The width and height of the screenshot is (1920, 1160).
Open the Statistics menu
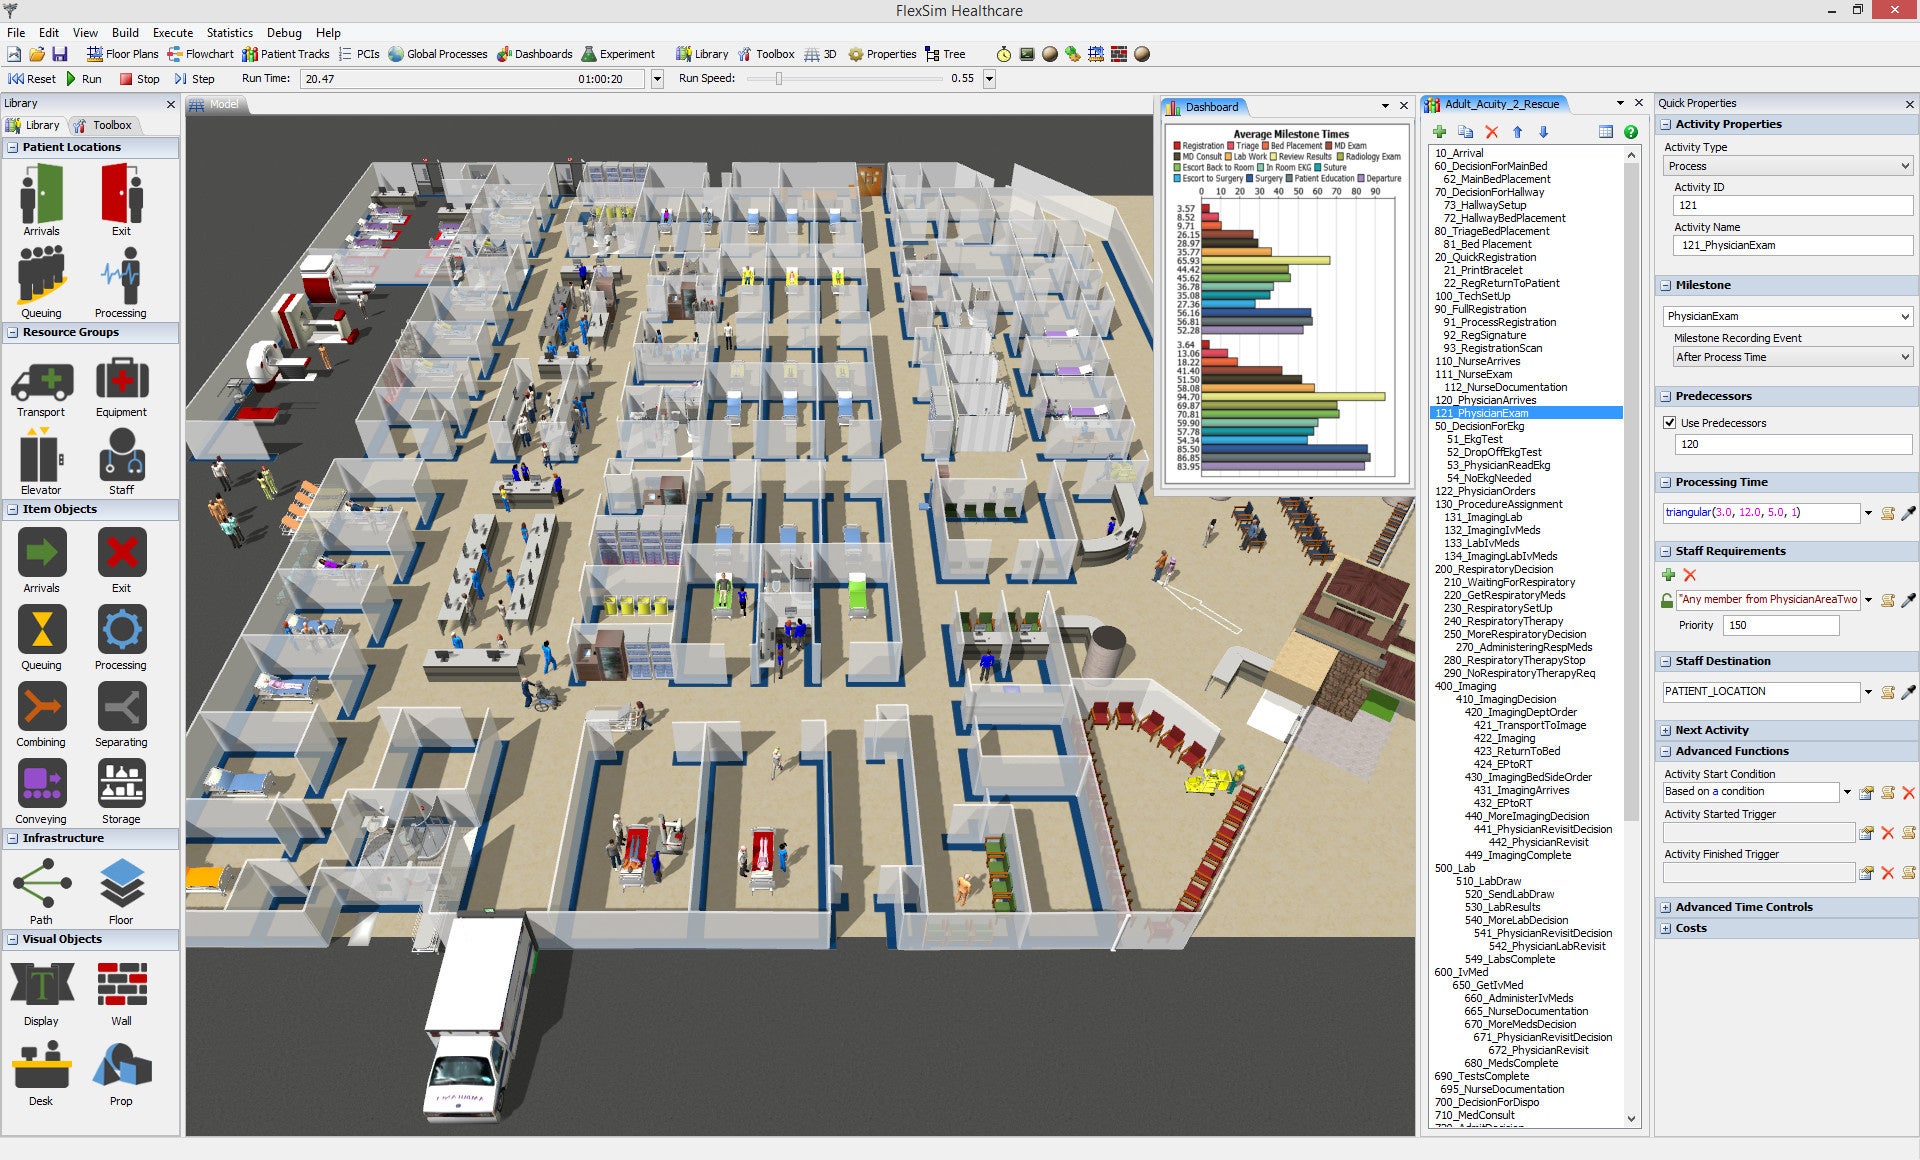[229, 32]
